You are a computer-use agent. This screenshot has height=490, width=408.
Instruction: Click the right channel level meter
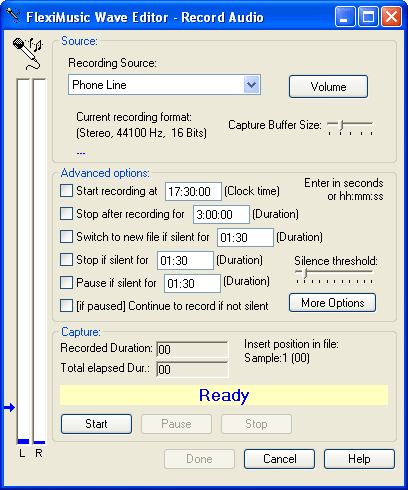39,262
